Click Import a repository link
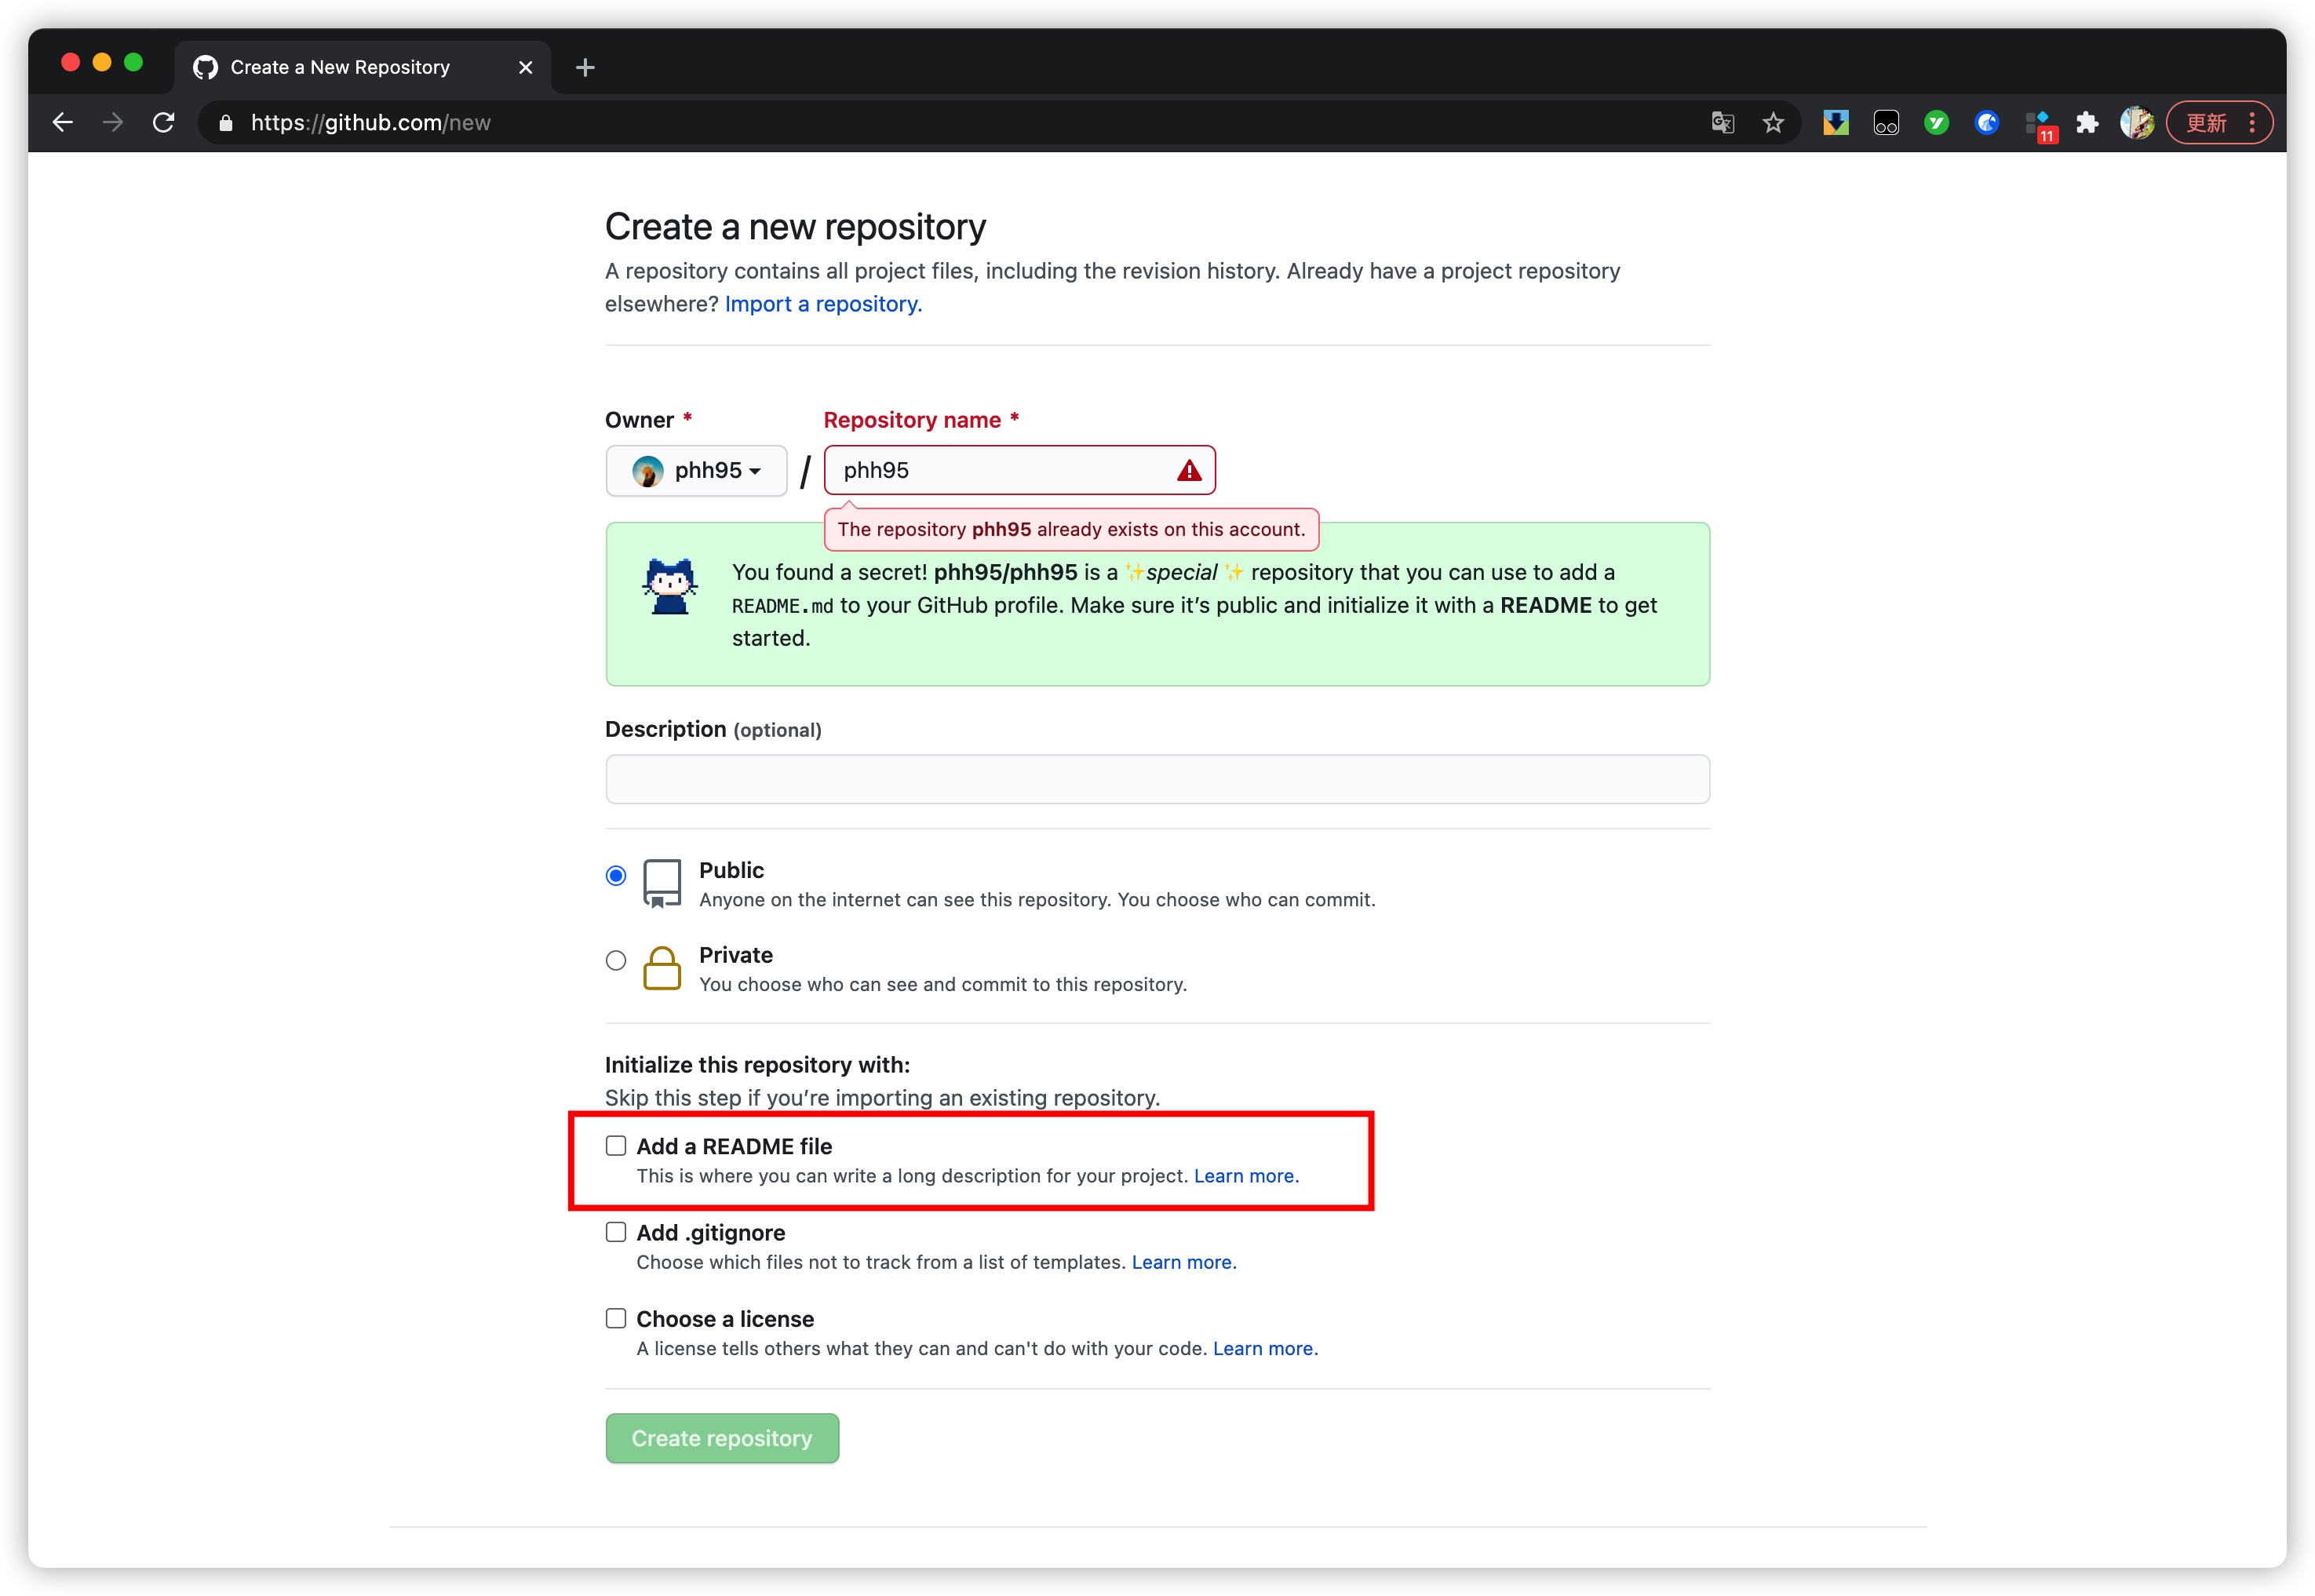The width and height of the screenshot is (2315, 1596). 823,304
